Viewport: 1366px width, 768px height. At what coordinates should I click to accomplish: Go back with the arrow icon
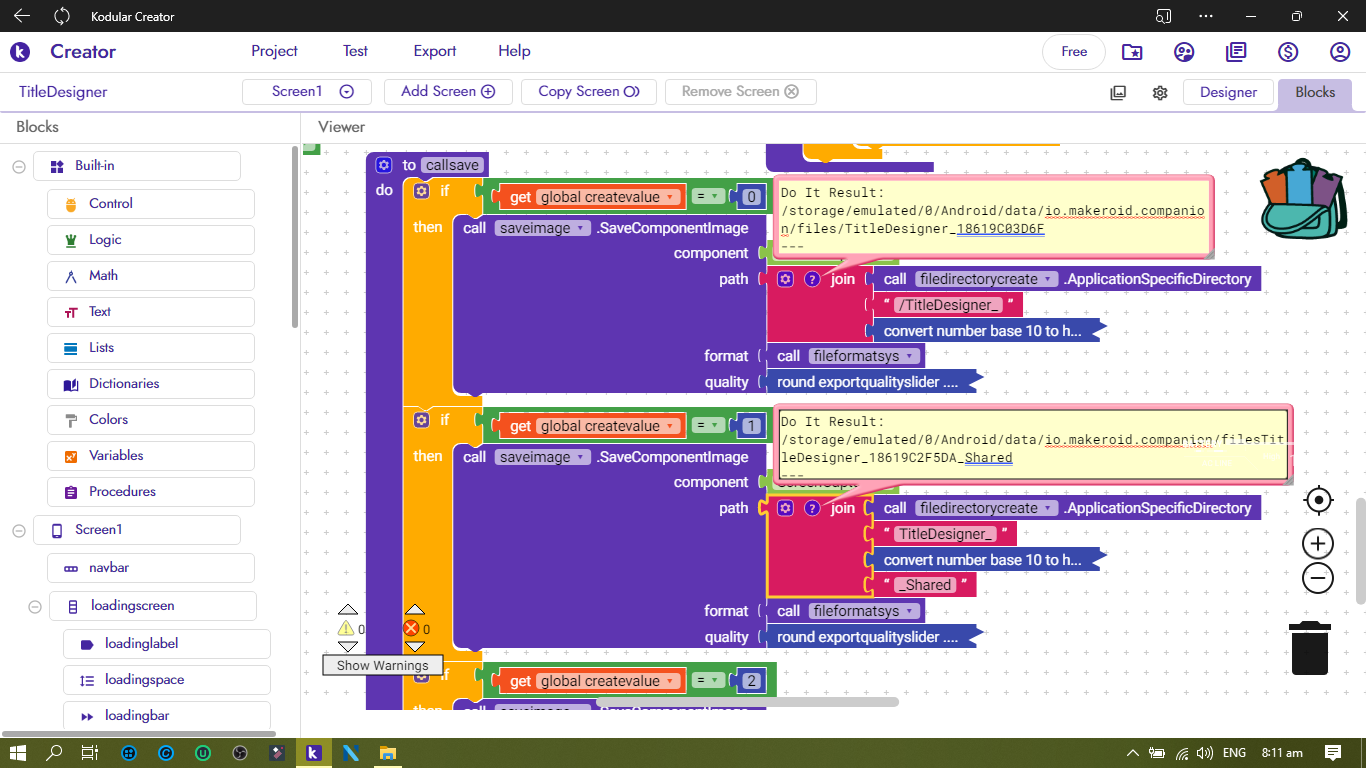pyautogui.click(x=21, y=16)
